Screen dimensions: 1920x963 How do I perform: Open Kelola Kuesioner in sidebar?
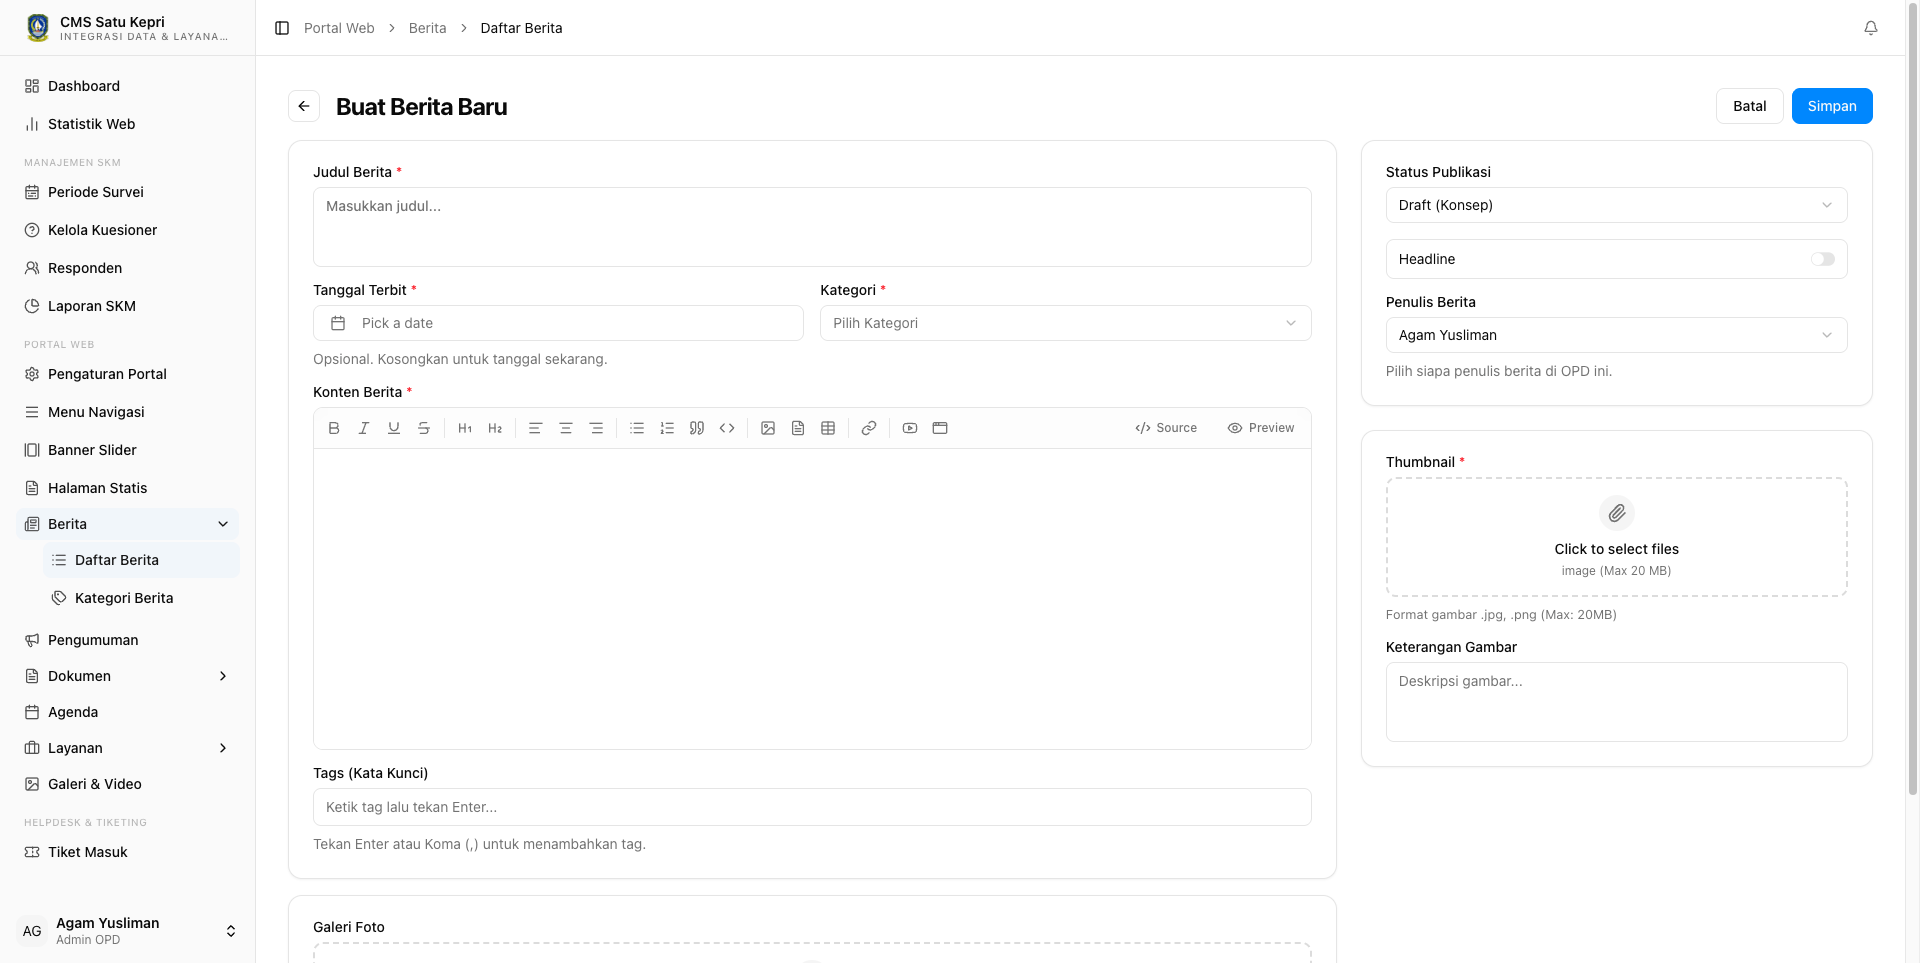128,230
